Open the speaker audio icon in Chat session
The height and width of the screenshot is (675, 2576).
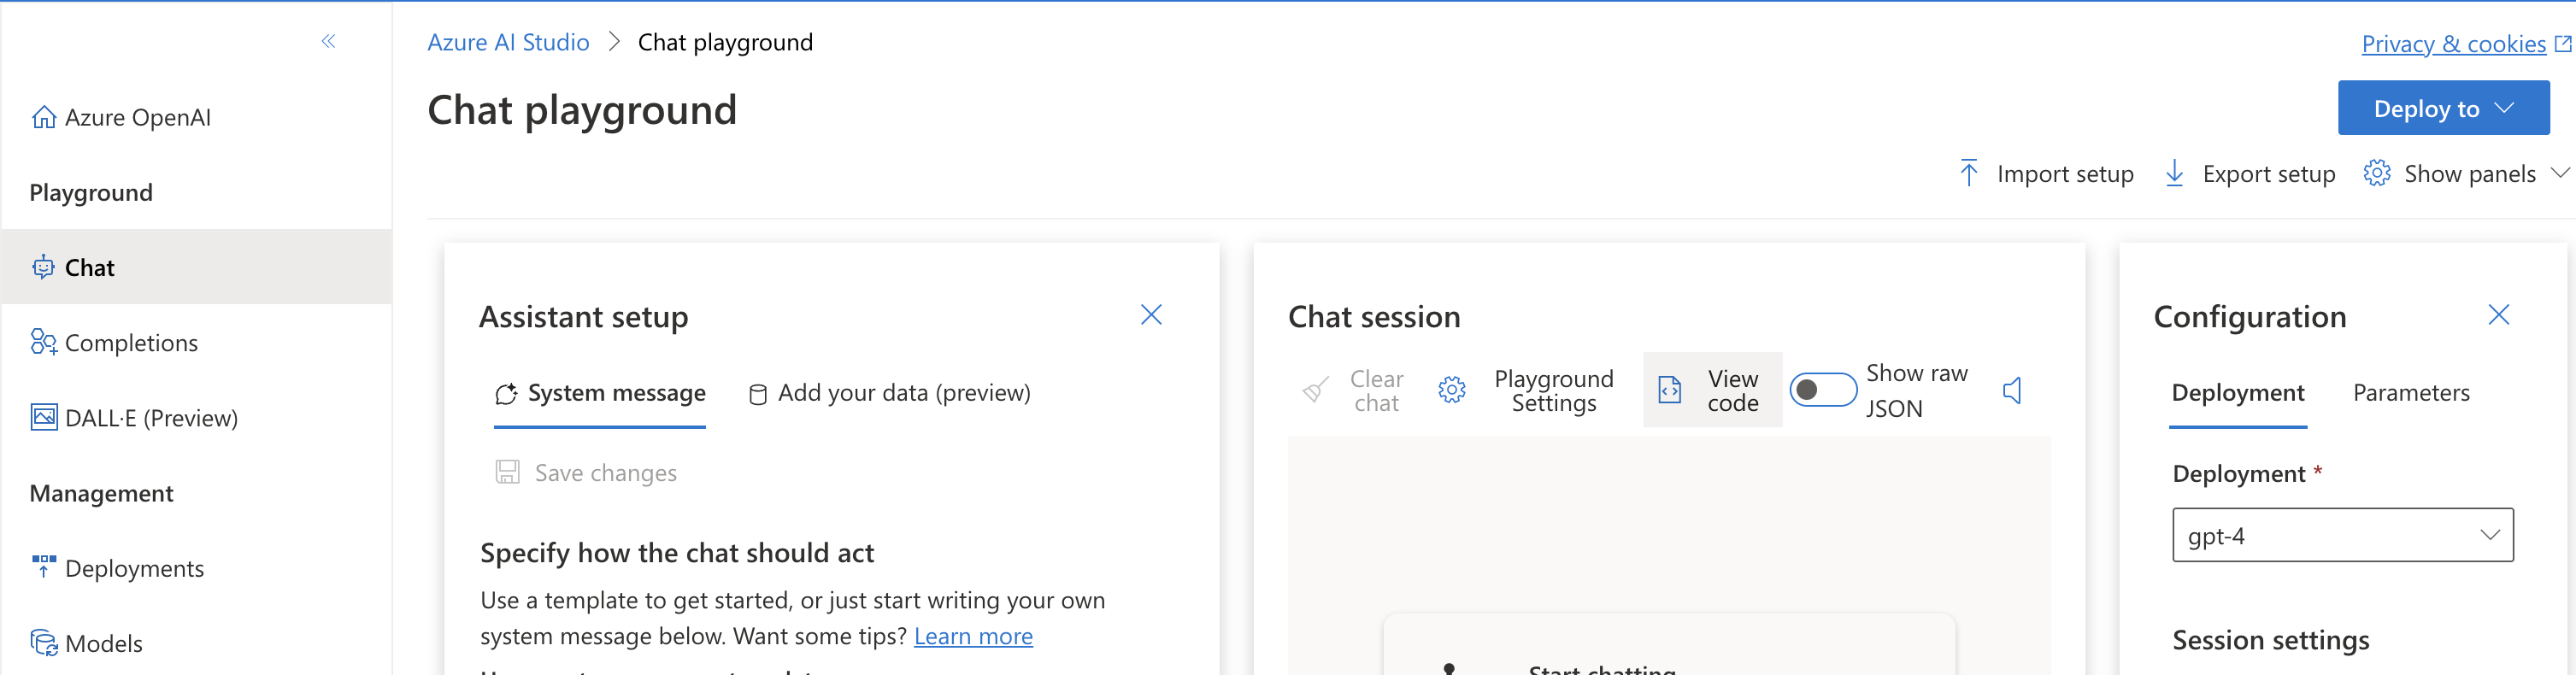(2012, 390)
